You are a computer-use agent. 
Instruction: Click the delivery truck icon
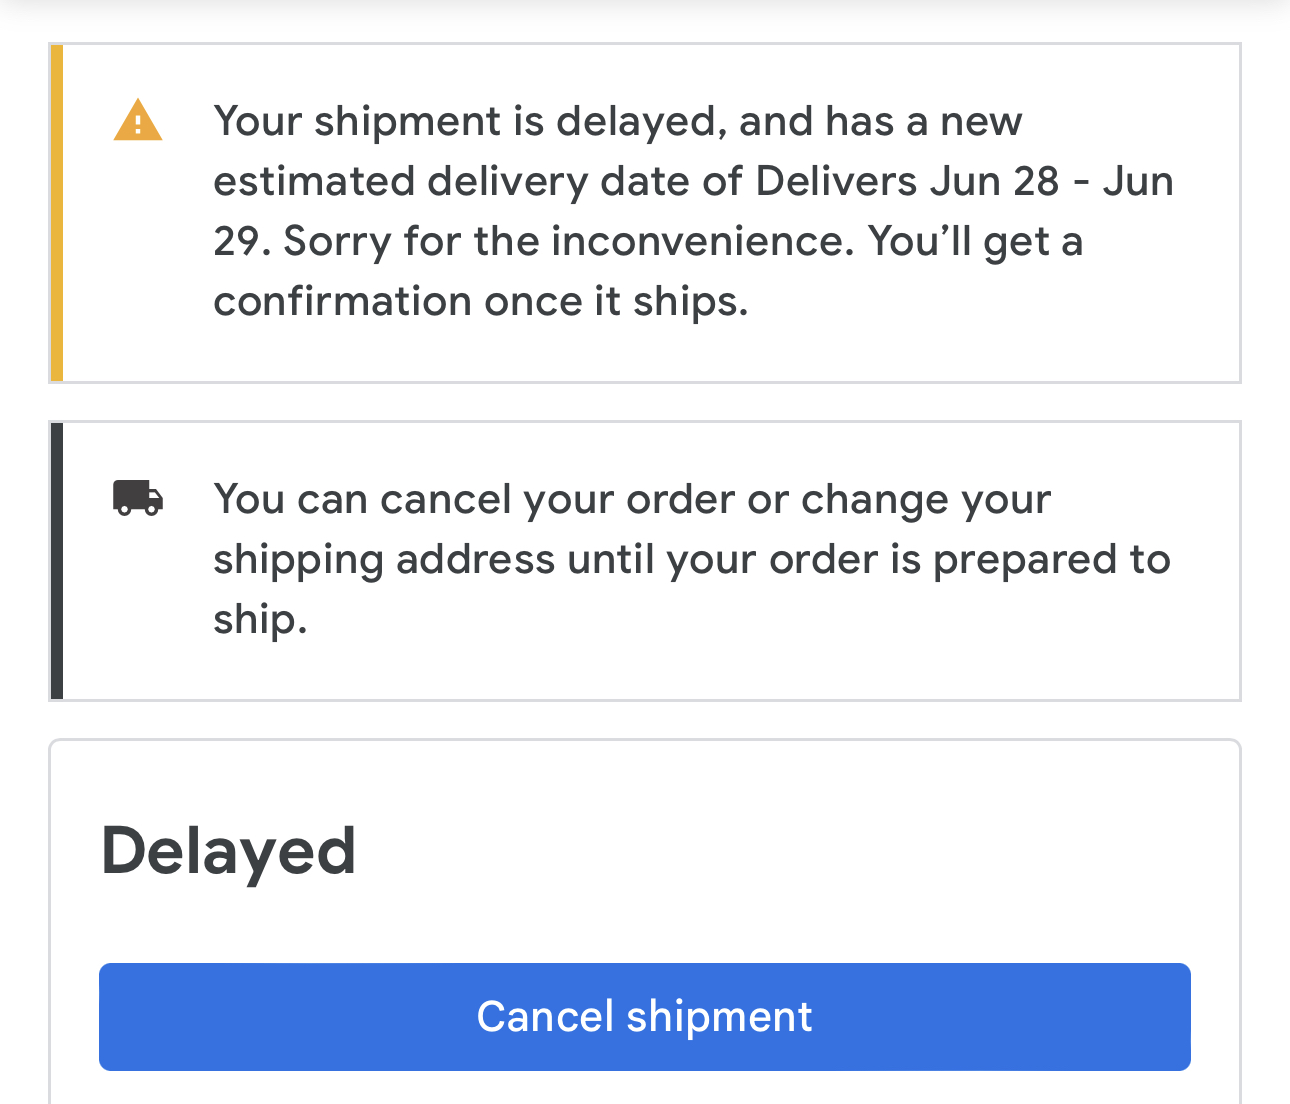point(138,497)
